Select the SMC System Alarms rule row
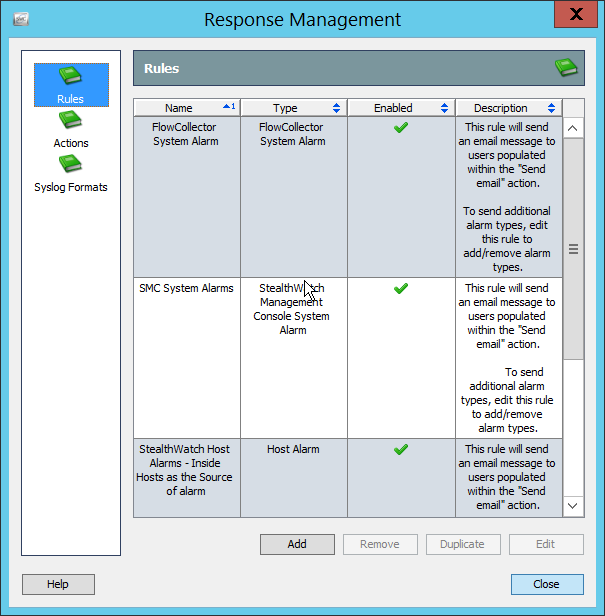The height and width of the screenshot is (616, 605). click(x=186, y=288)
